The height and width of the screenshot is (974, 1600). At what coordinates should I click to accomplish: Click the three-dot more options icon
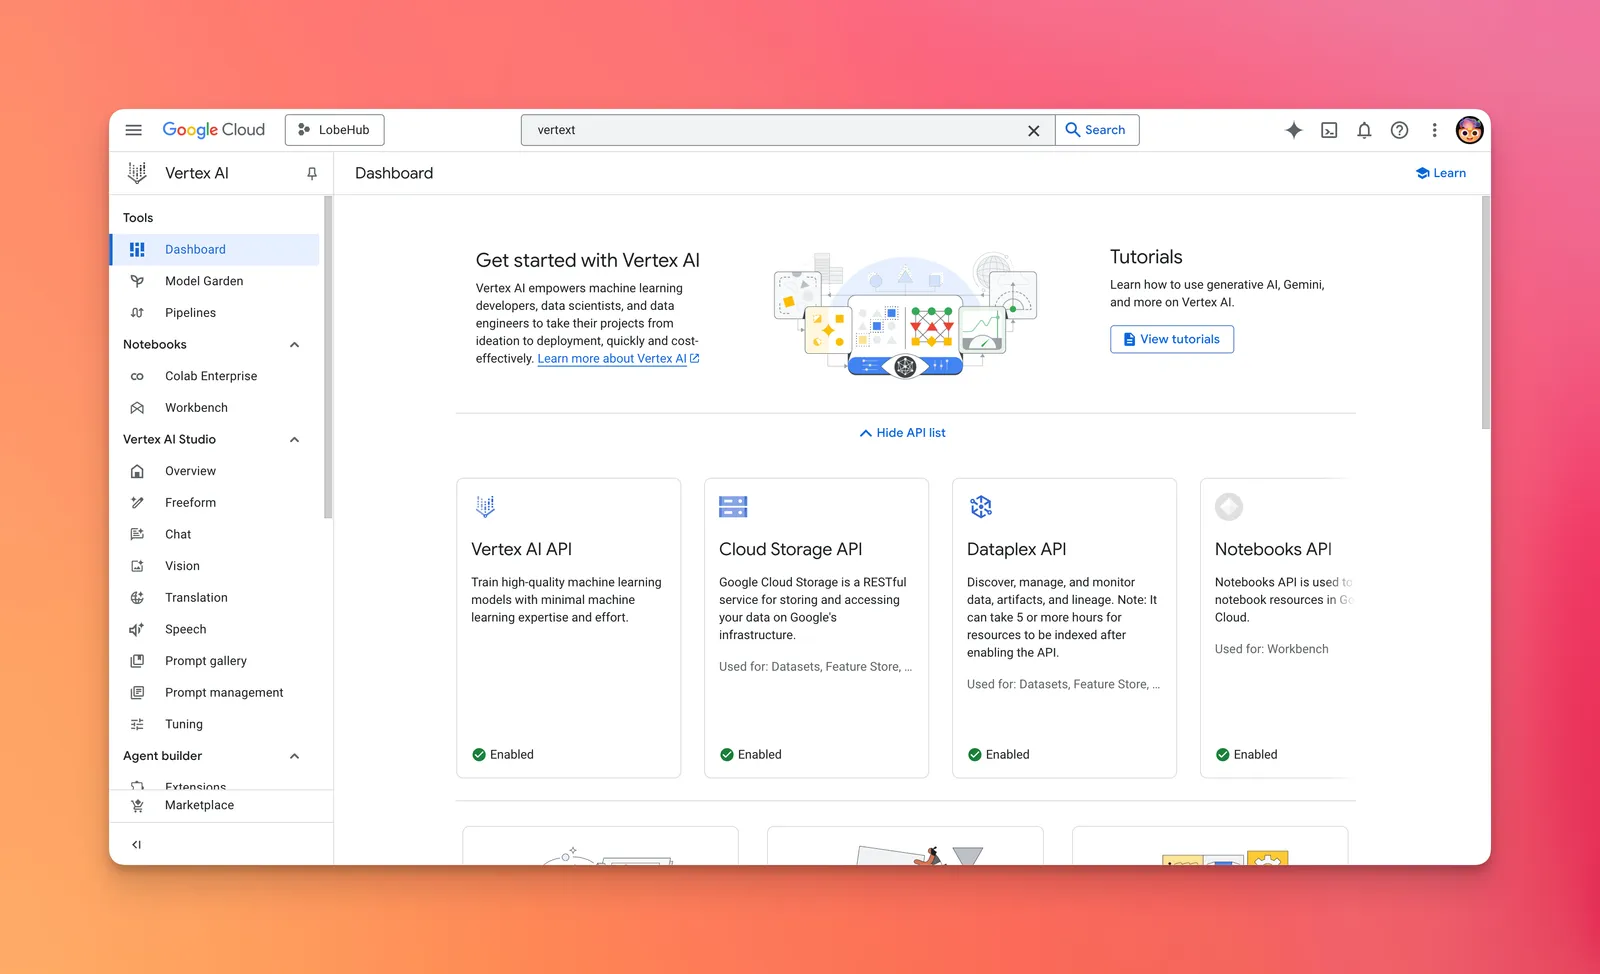click(1434, 130)
